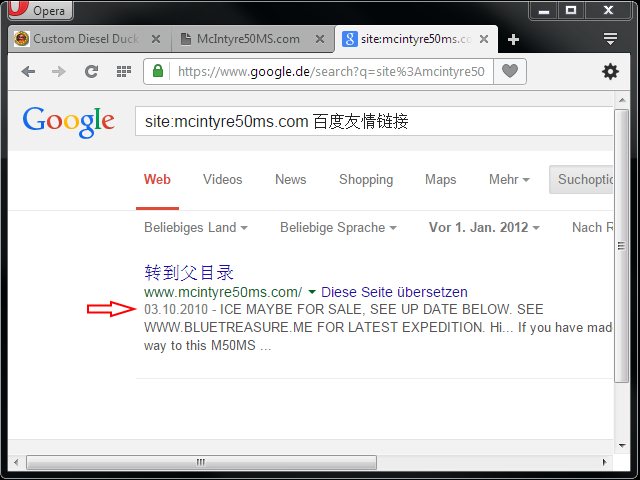
Task: Click the green padlock security badge
Action: point(158,71)
